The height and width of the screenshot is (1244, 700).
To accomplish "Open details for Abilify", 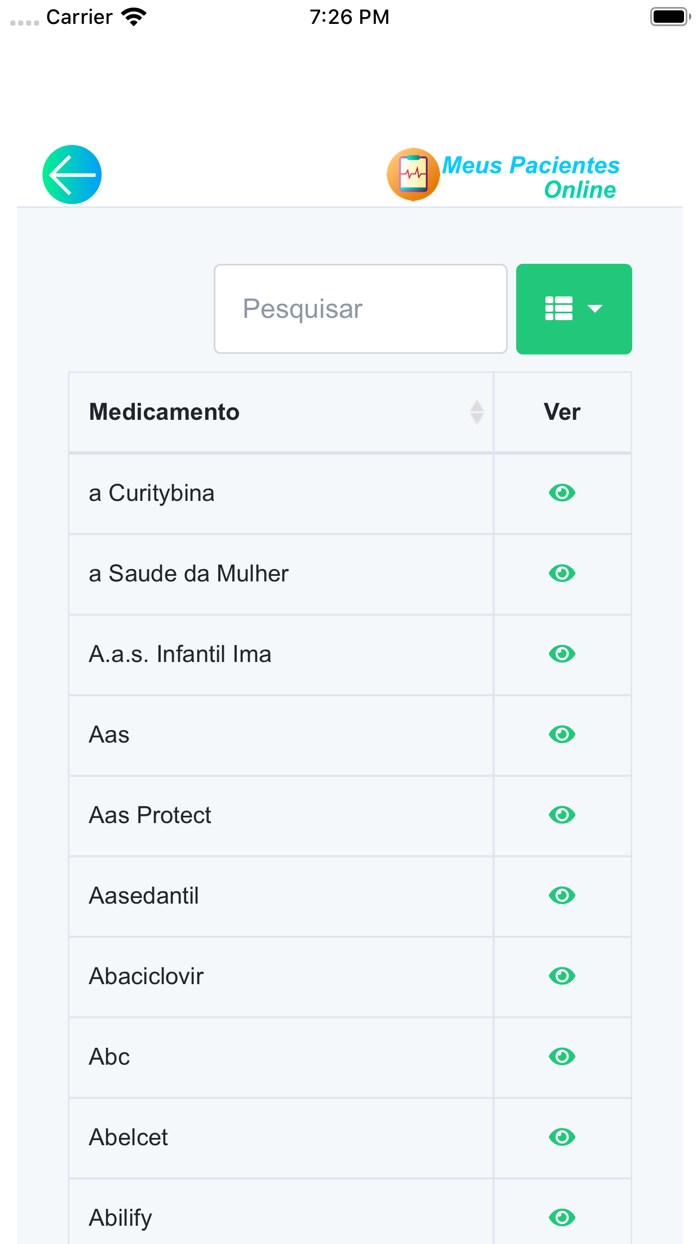I will 562,1217.
